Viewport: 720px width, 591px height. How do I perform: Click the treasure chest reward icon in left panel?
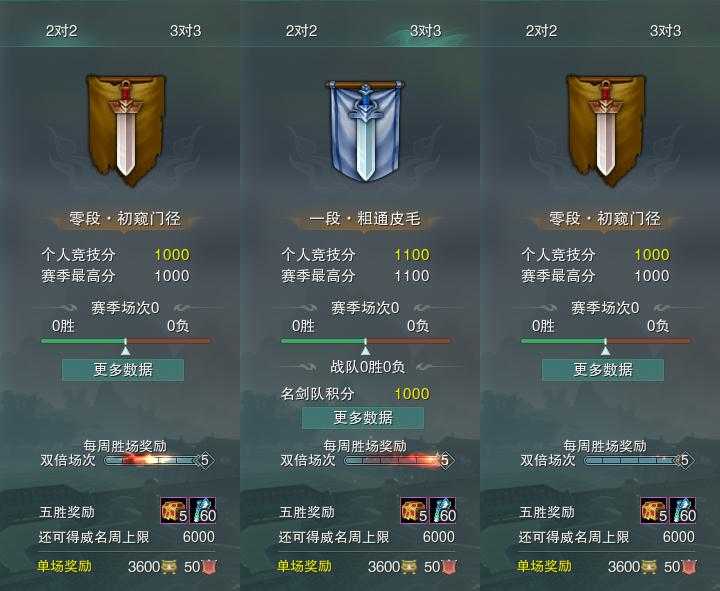174,511
